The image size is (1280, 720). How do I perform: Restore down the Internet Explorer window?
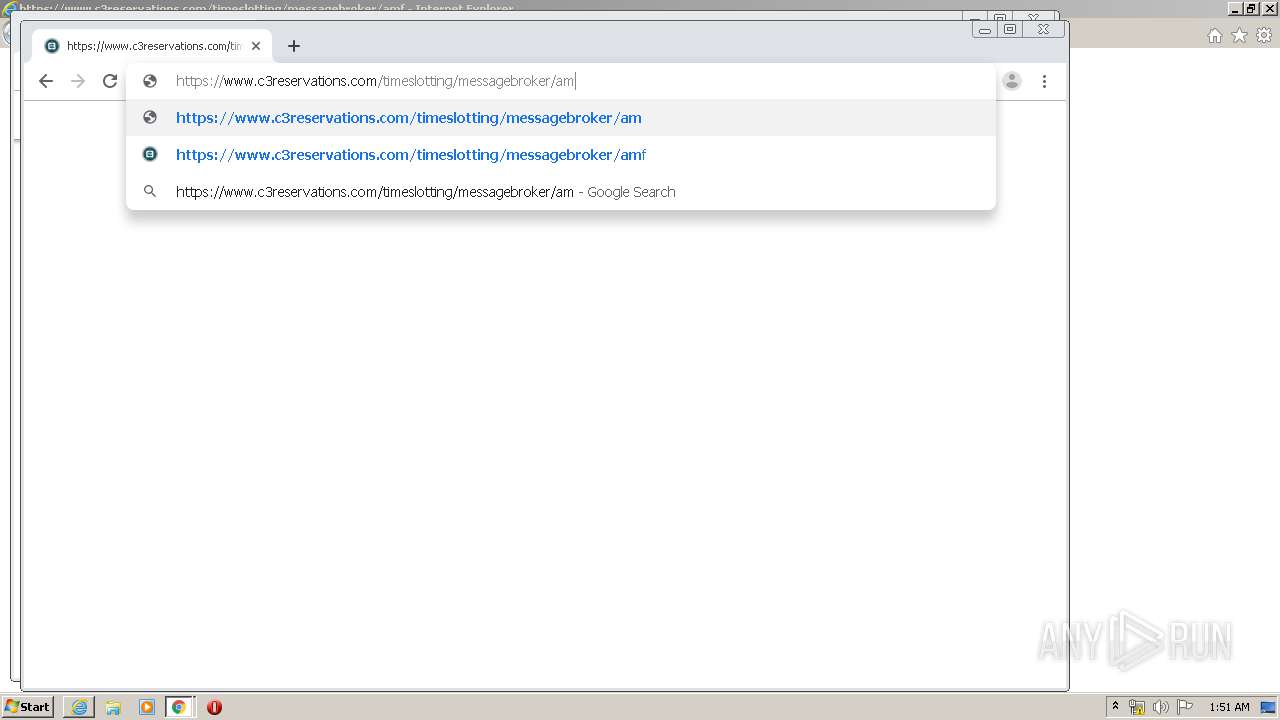pos(1251,8)
